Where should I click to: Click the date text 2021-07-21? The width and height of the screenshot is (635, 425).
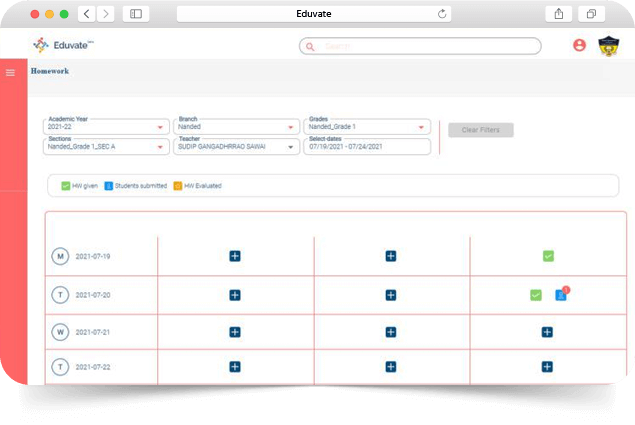pyautogui.click(x=93, y=332)
